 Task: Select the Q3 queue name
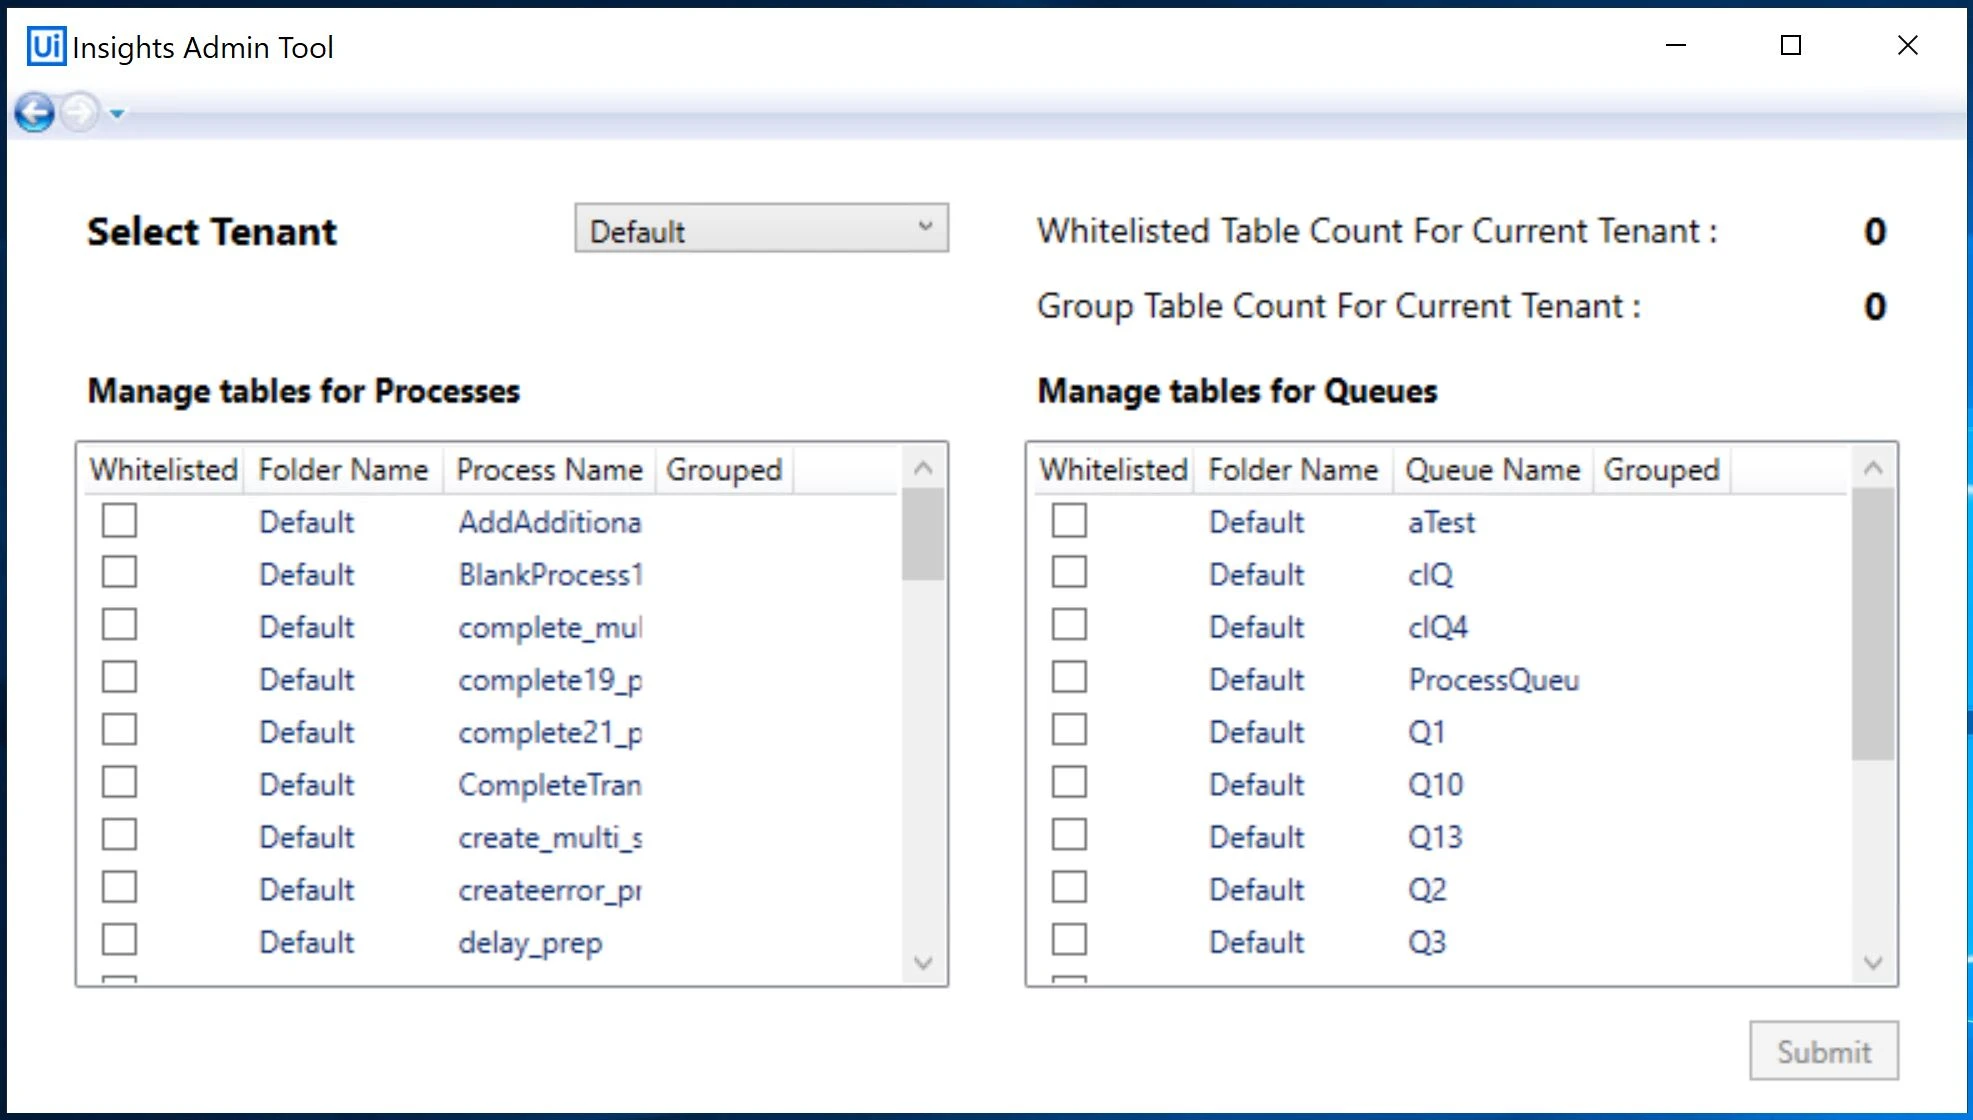(x=1427, y=942)
